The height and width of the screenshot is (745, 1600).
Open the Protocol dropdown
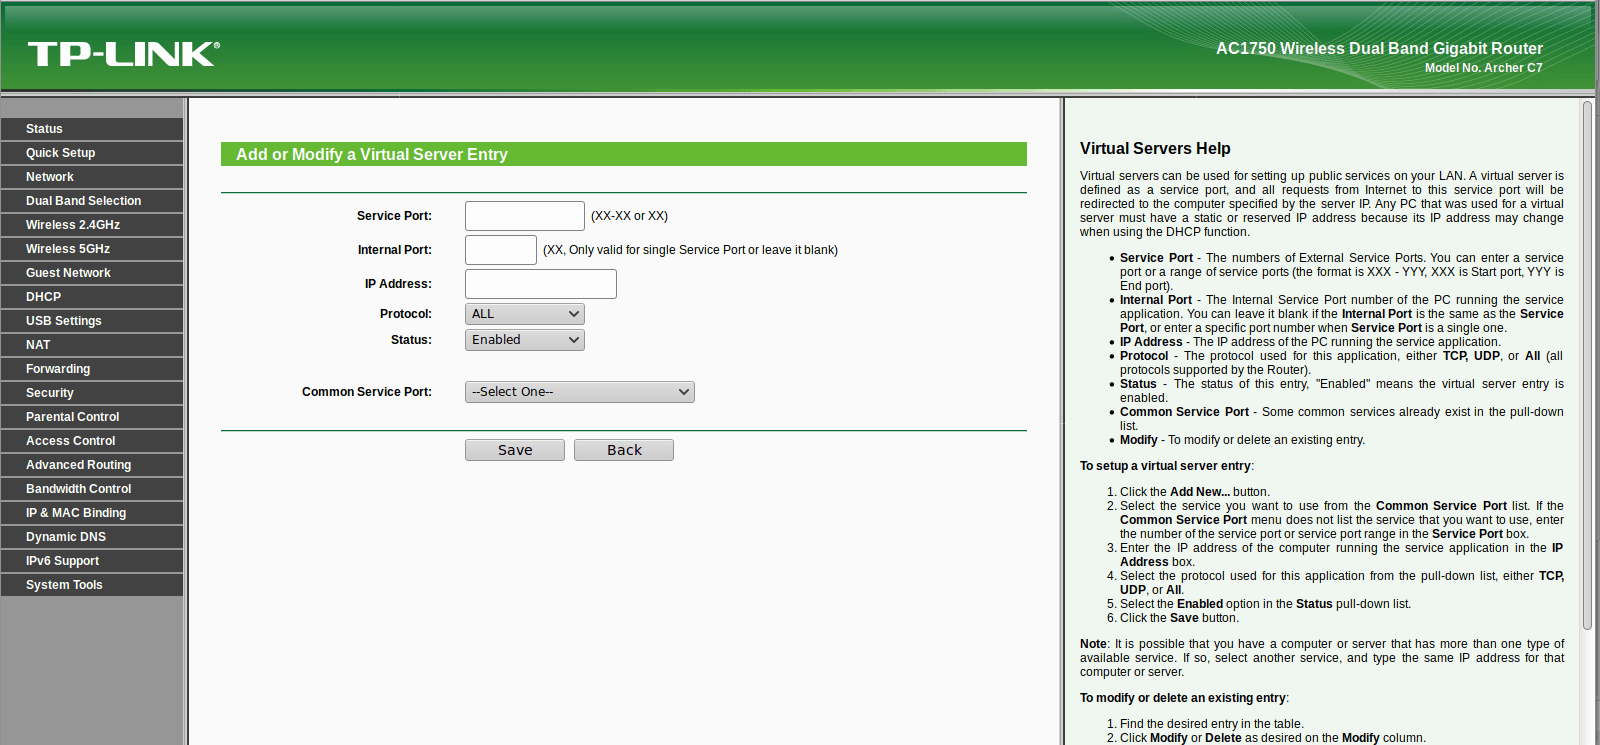525,314
